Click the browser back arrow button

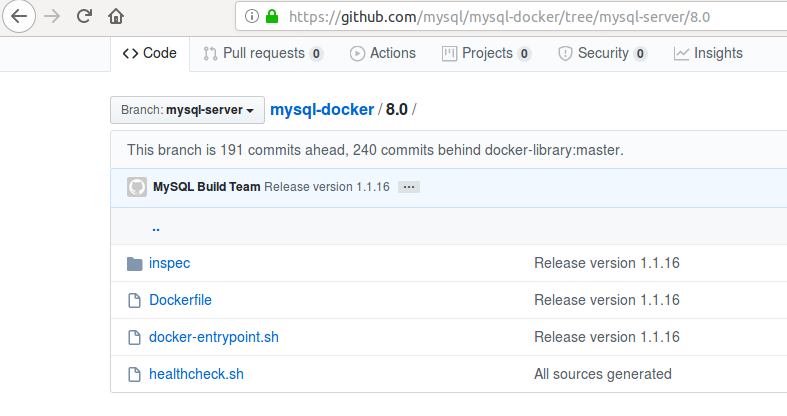pyautogui.click(x=20, y=16)
